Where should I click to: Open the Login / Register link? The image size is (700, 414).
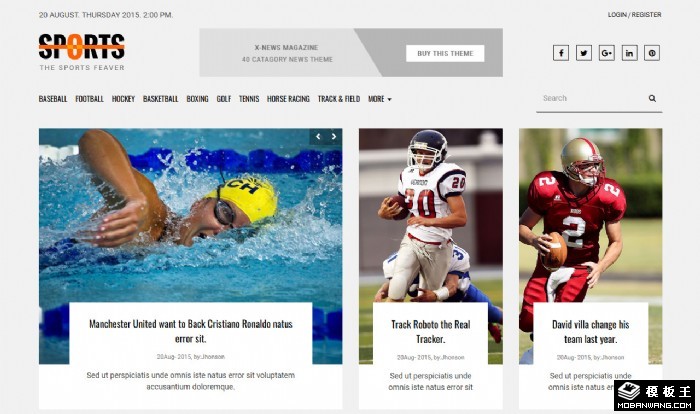(634, 15)
